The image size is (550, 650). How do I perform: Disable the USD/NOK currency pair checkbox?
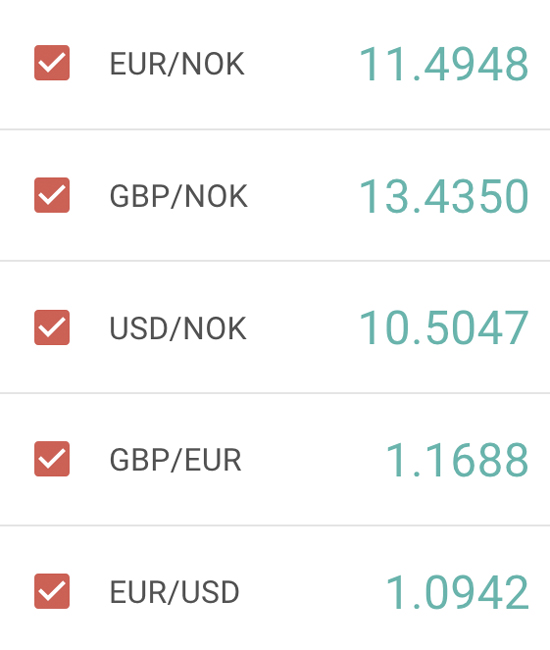click(52, 327)
